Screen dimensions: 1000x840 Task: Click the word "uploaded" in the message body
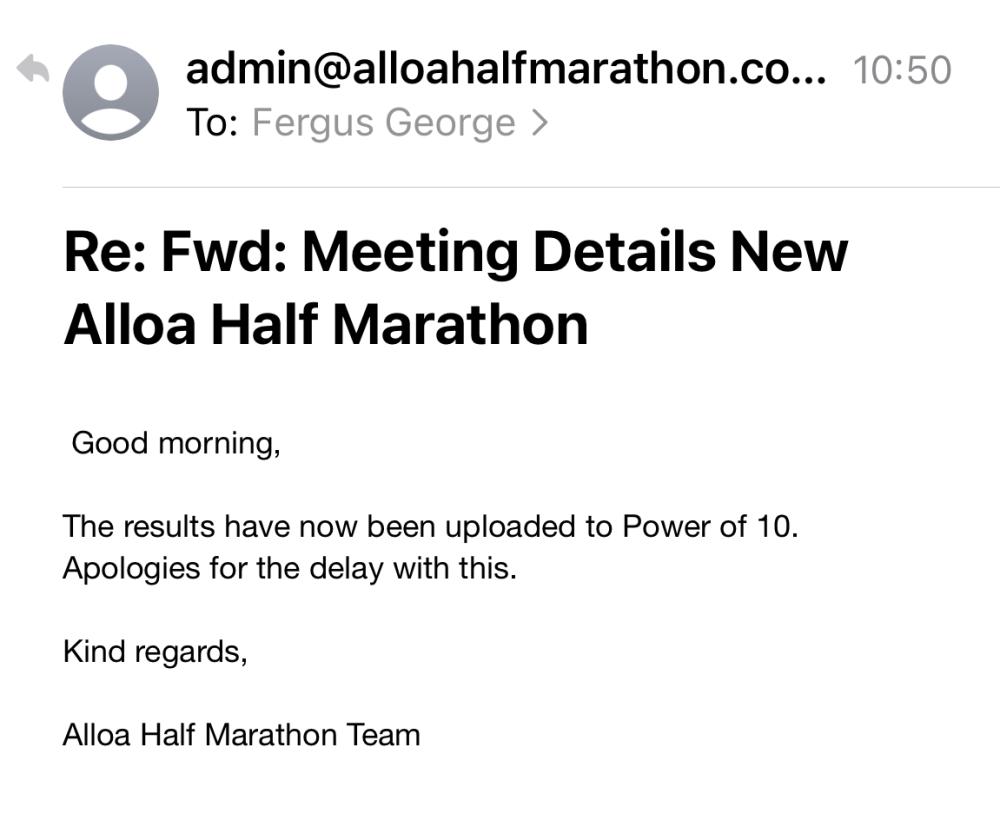click(x=512, y=528)
